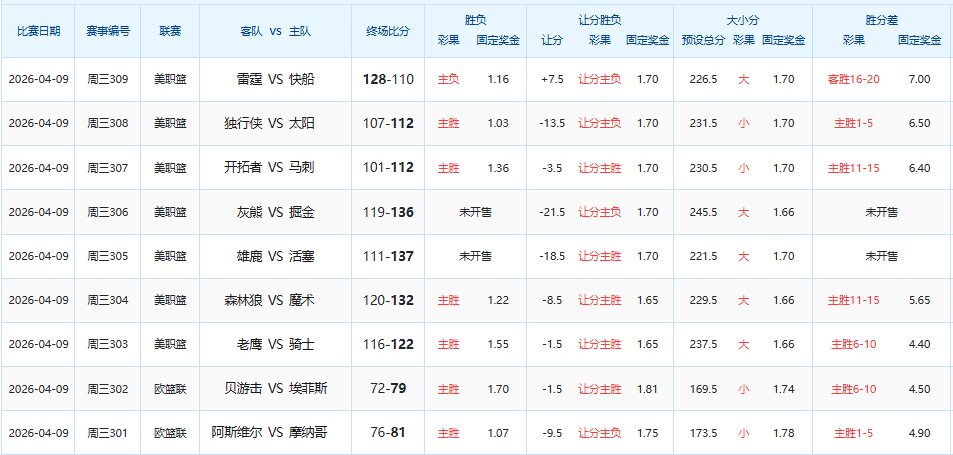Select the 终场比分 column header
953x455 pixels.
tap(388, 31)
